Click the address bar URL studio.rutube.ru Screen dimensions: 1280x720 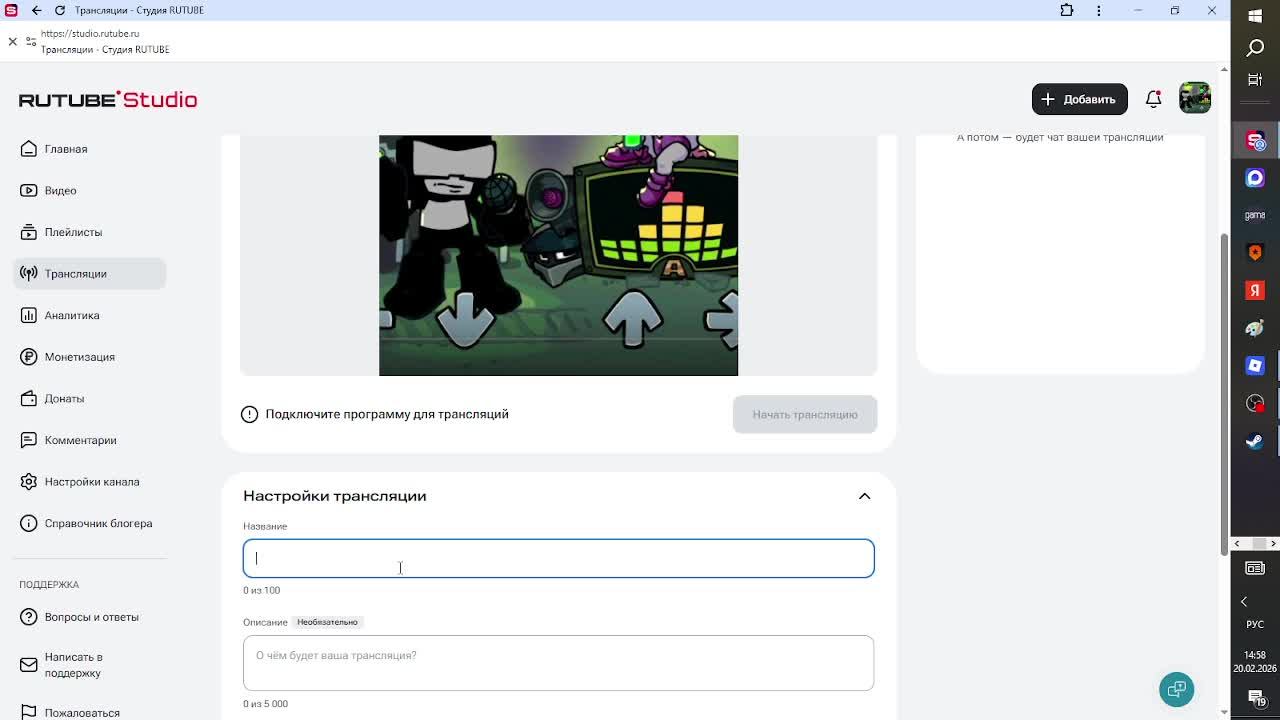point(90,33)
